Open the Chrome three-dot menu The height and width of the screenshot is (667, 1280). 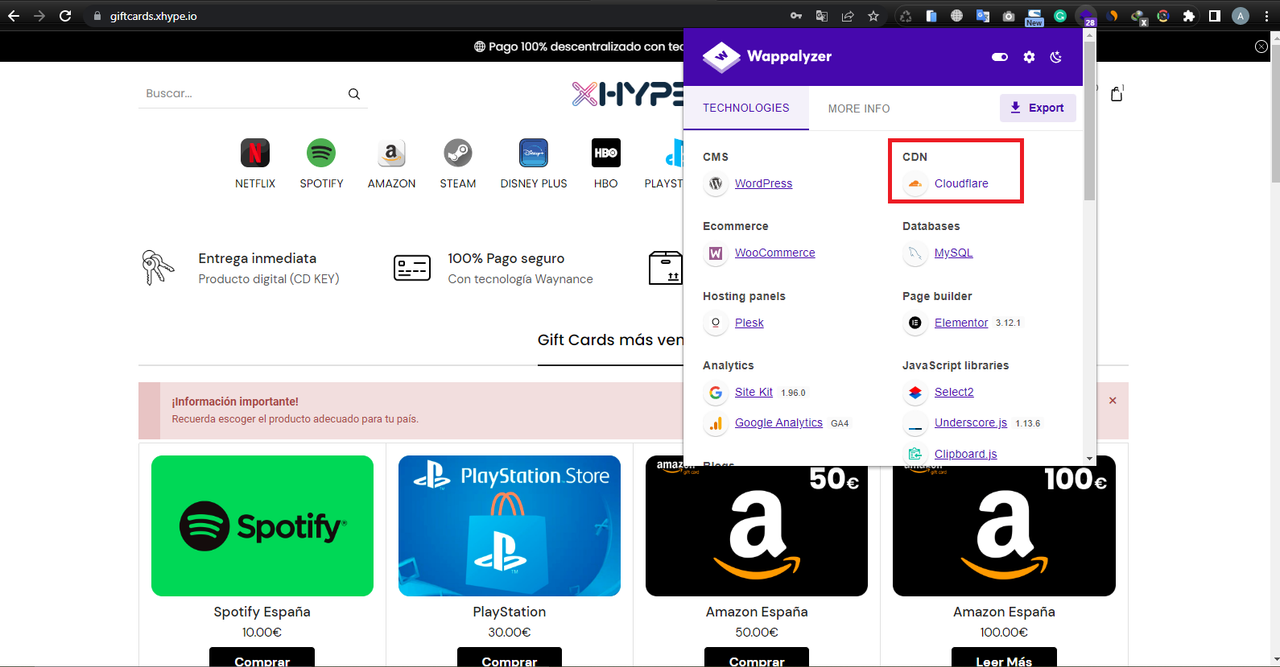[1266, 16]
